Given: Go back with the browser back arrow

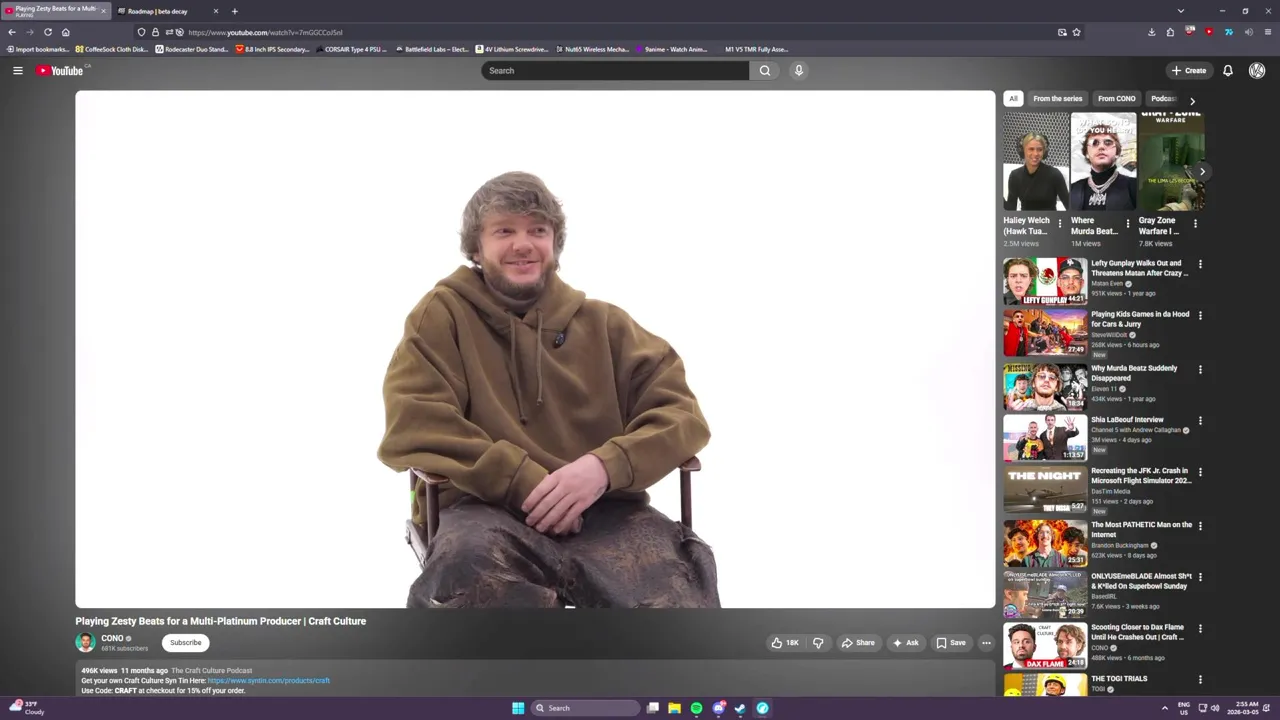Looking at the screenshot, I should [12, 32].
